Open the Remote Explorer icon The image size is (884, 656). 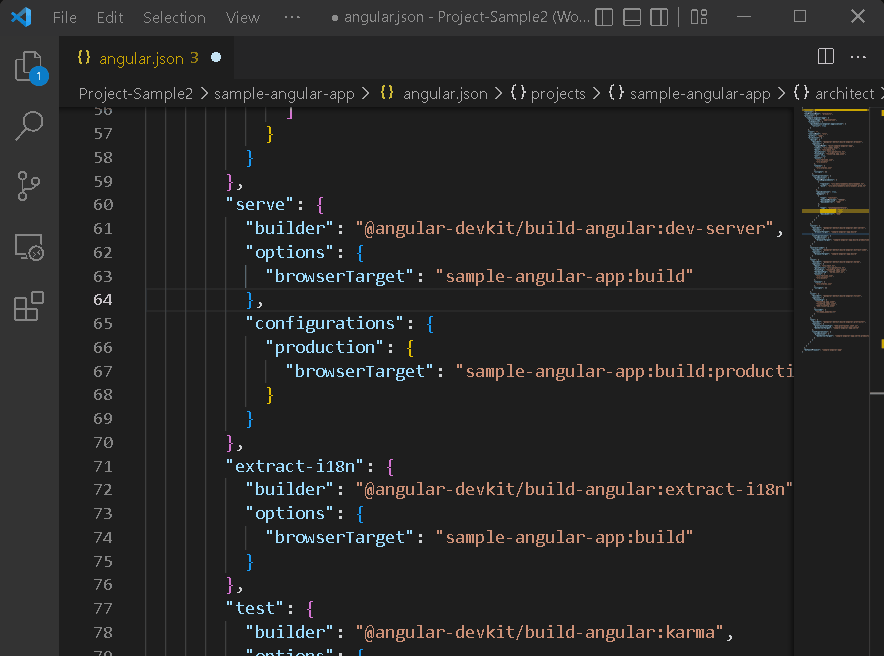click(x=29, y=247)
